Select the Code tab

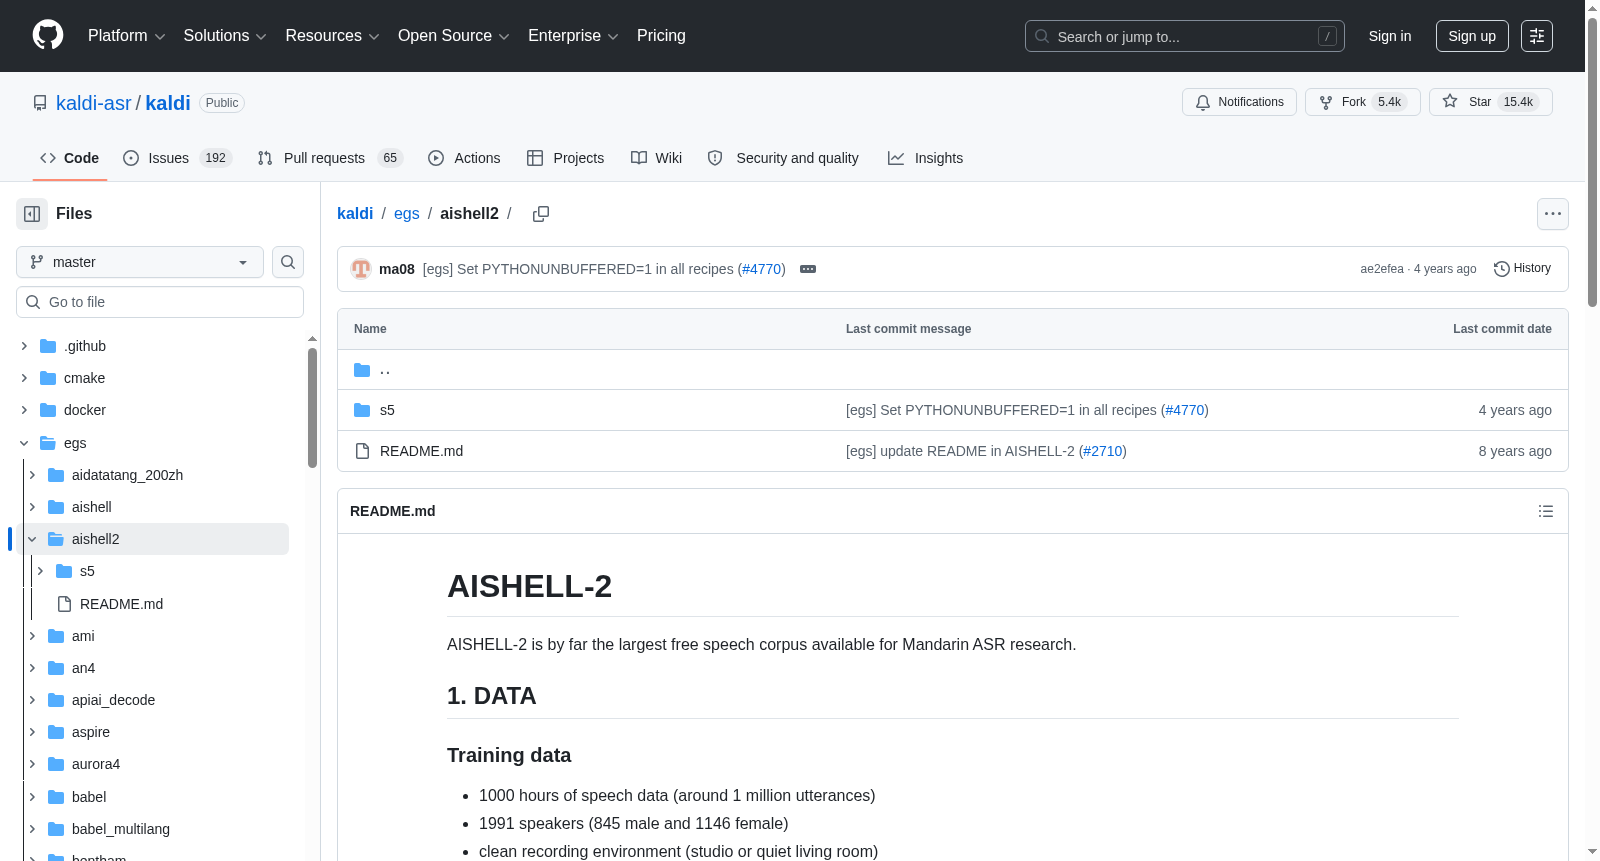point(70,158)
